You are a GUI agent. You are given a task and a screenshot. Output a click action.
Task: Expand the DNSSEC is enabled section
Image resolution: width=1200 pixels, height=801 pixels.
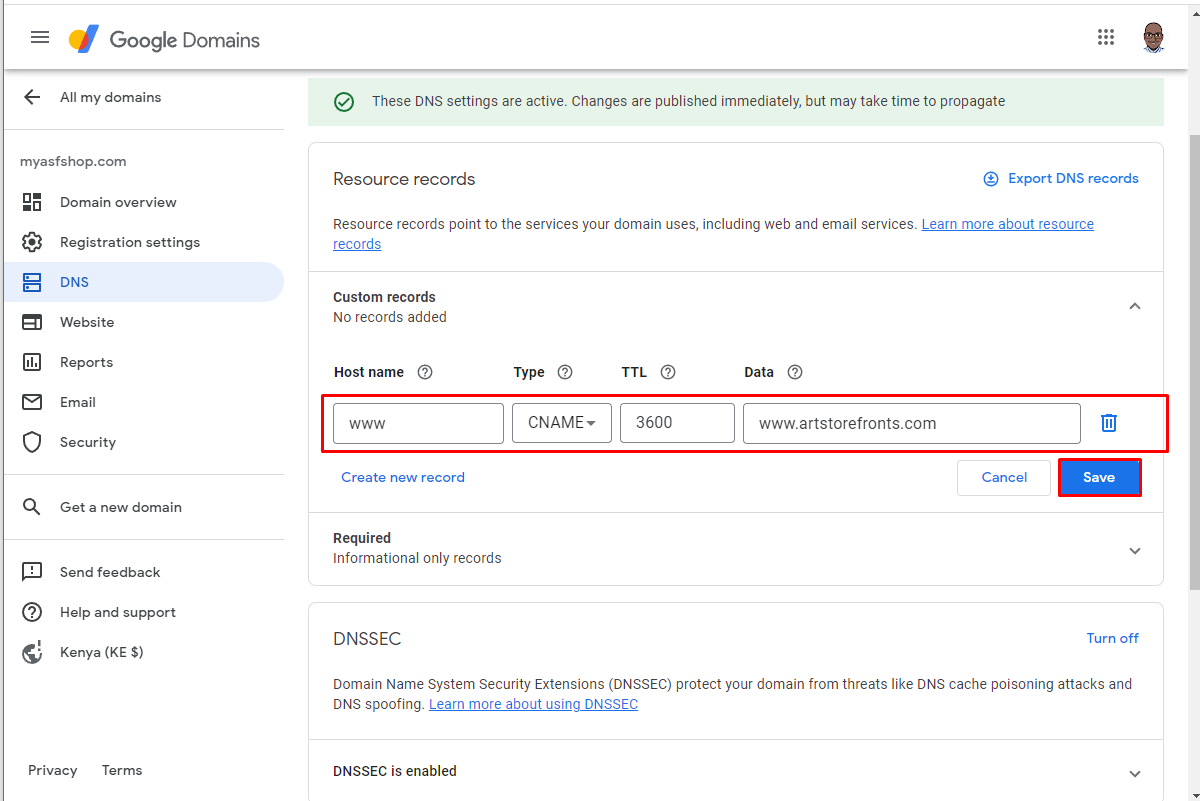coord(1134,771)
